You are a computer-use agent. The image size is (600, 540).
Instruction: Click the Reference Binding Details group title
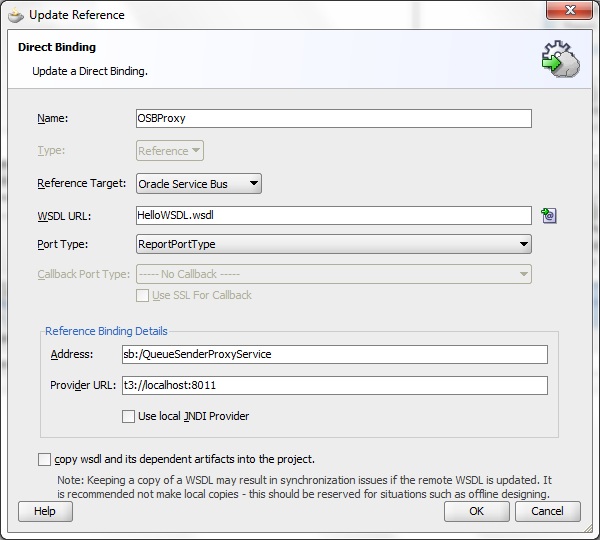tap(106, 331)
